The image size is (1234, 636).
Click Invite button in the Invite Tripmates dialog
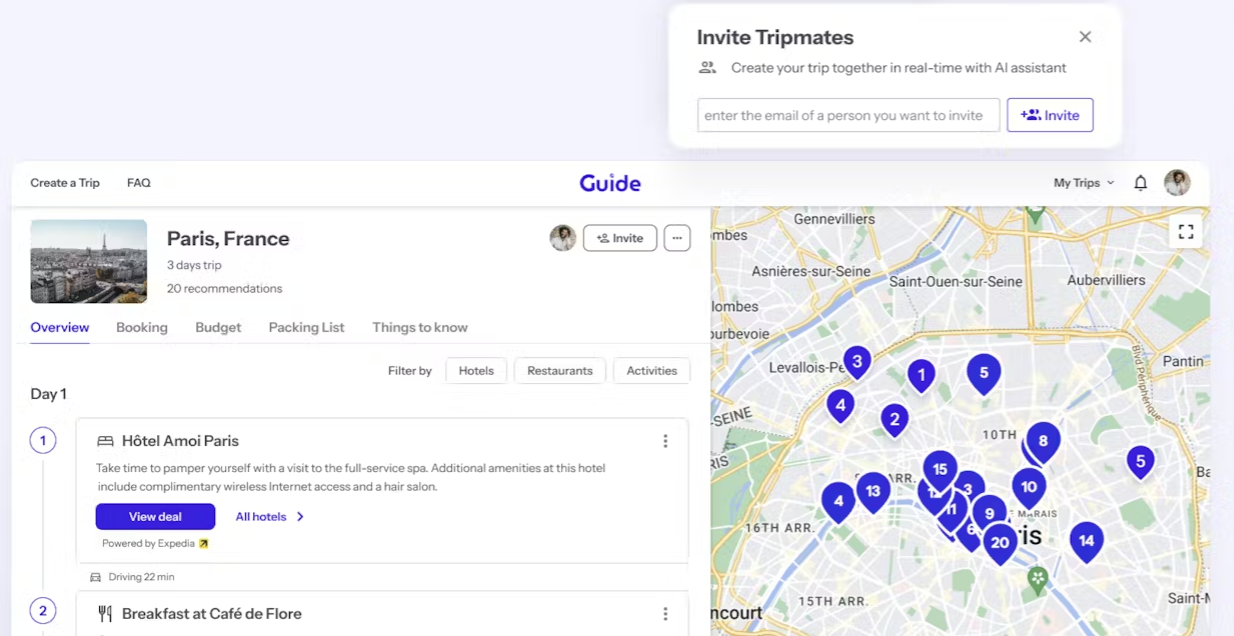click(x=1050, y=115)
